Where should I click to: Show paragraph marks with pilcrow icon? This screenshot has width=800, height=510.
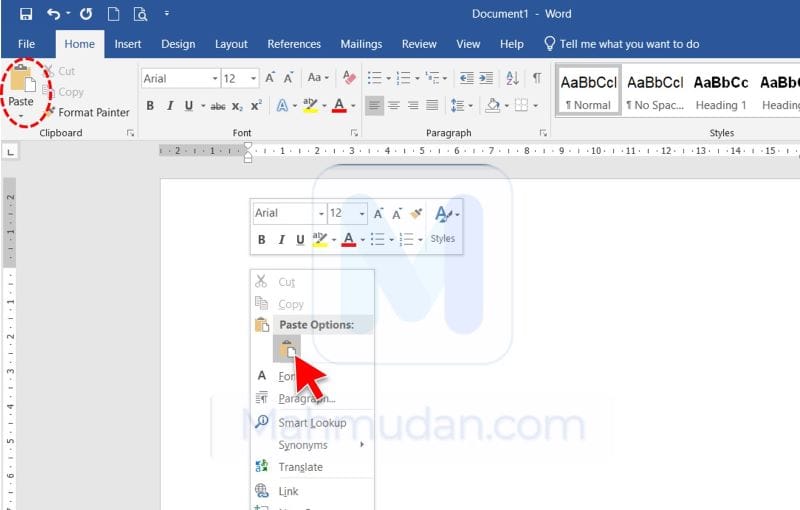[x=537, y=78]
